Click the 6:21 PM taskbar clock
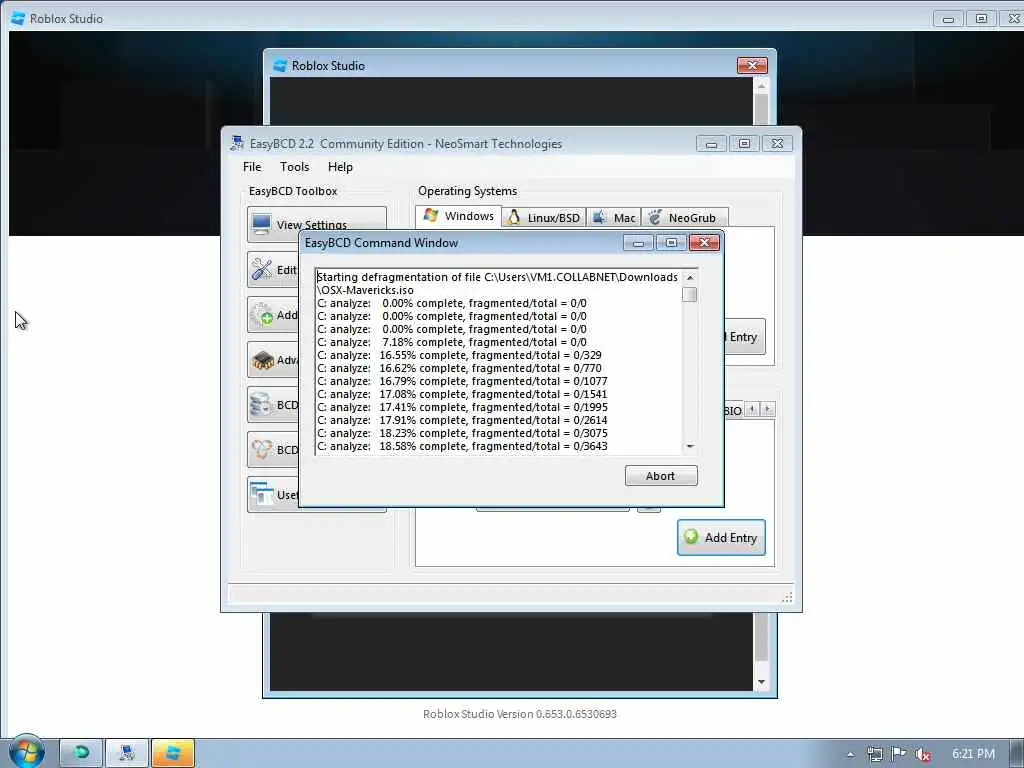1024x768 pixels. pyautogui.click(x=973, y=754)
